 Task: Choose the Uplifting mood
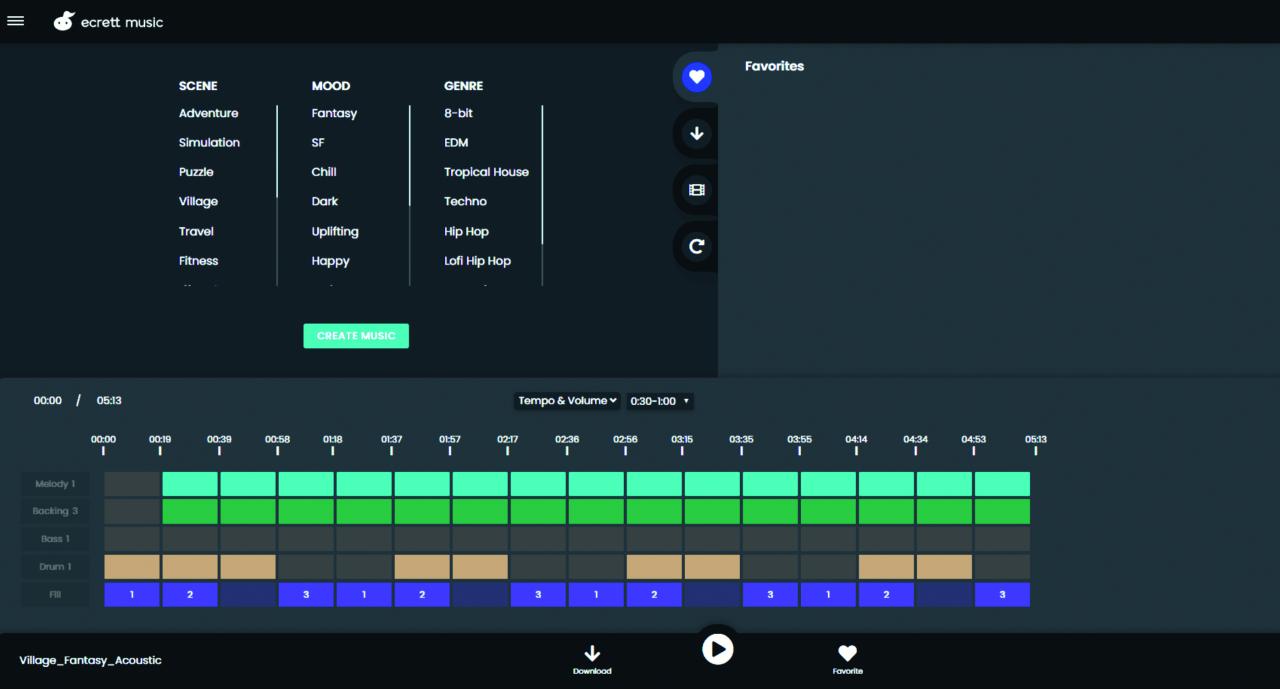tap(335, 231)
